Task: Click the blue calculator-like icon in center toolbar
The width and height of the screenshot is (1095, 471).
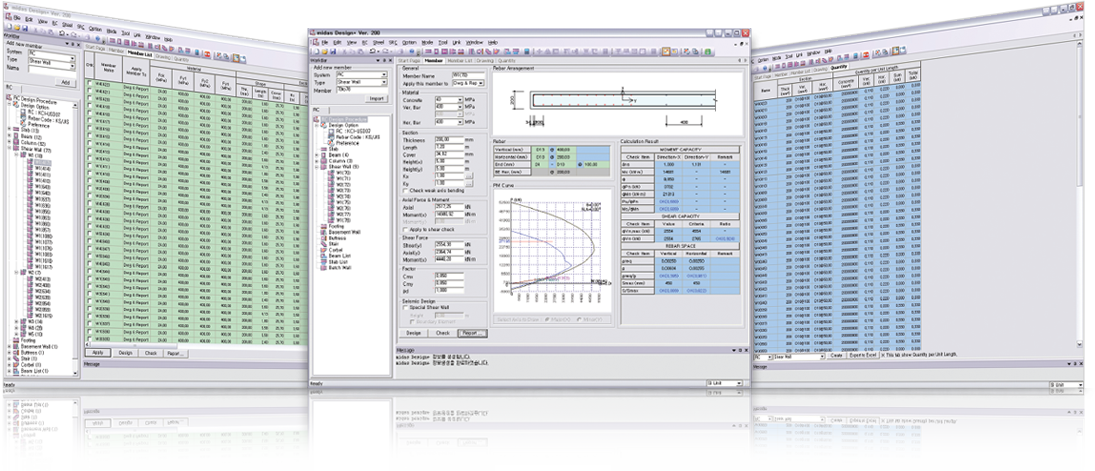Action: click(527, 51)
